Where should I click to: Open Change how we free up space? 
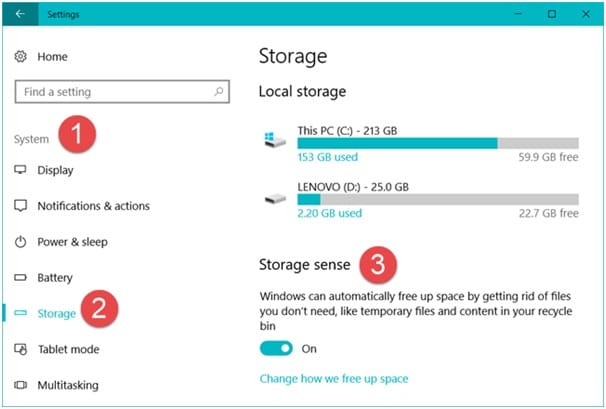334,378
